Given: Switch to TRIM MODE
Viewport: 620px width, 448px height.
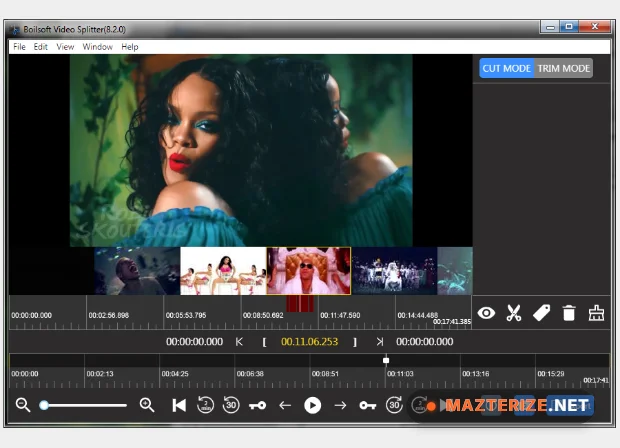Looking at the screenshot, I should [563, 68].
